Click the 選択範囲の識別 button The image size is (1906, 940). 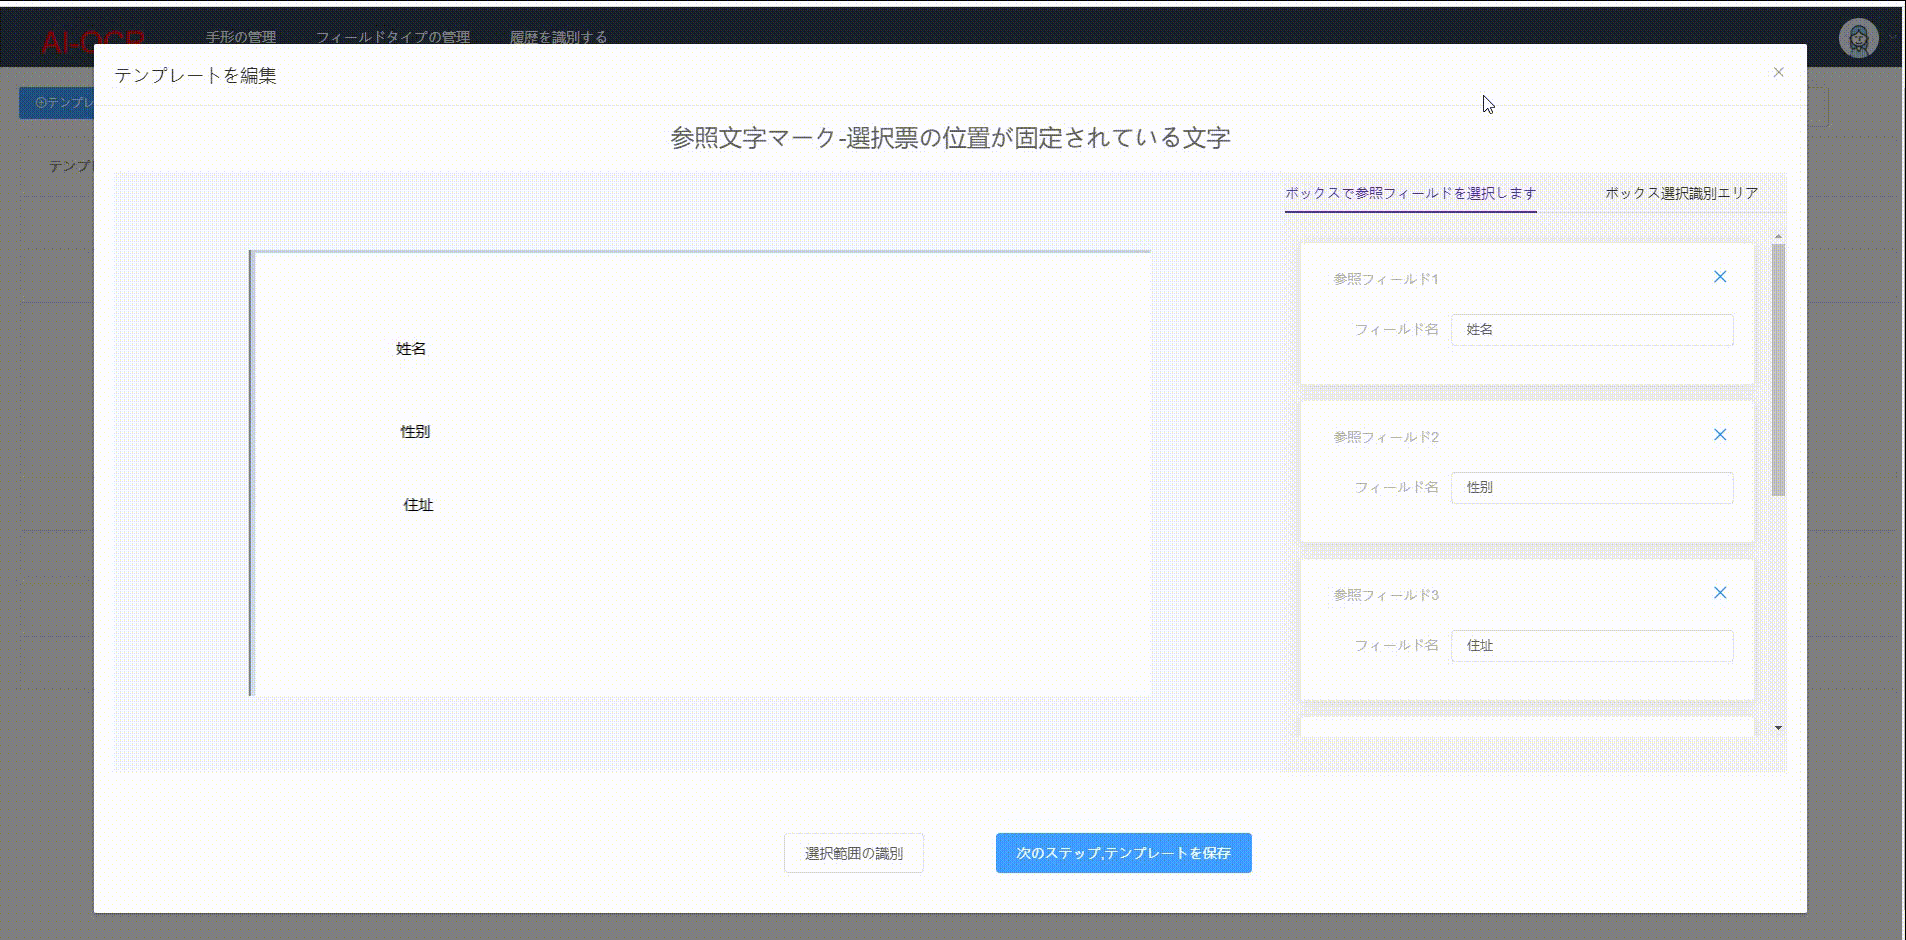pyautogui.click(x=853, y=853)
